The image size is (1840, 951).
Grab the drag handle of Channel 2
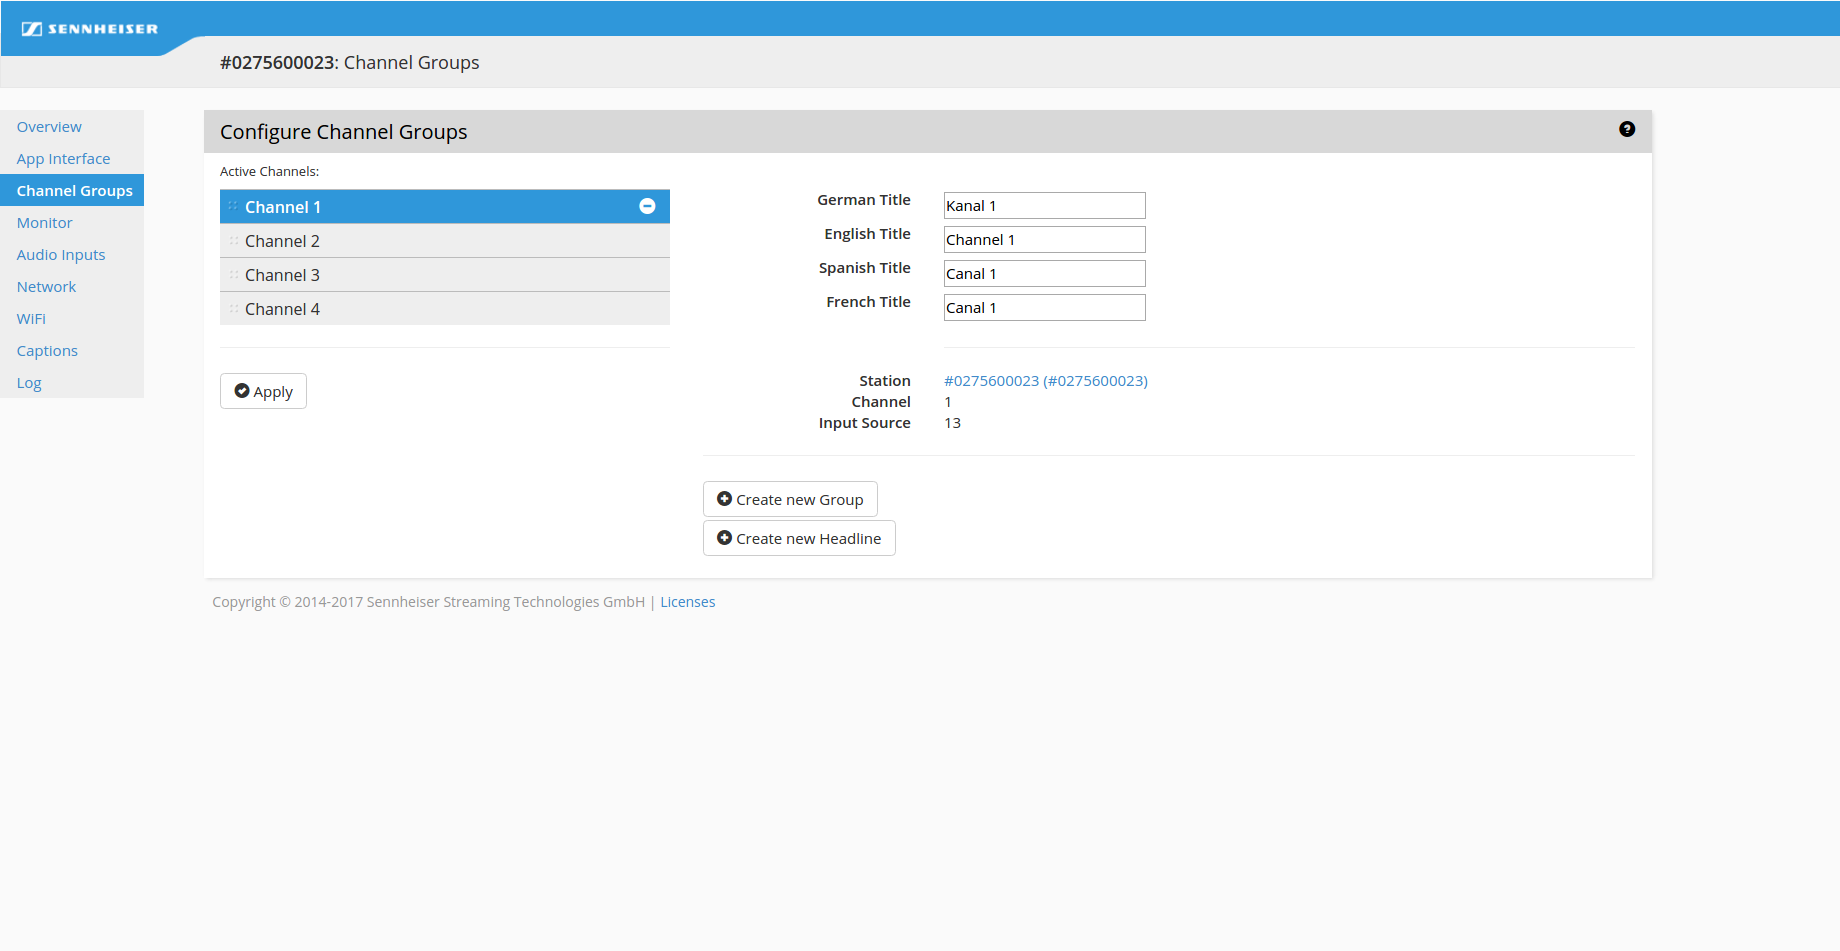(233, 241)
